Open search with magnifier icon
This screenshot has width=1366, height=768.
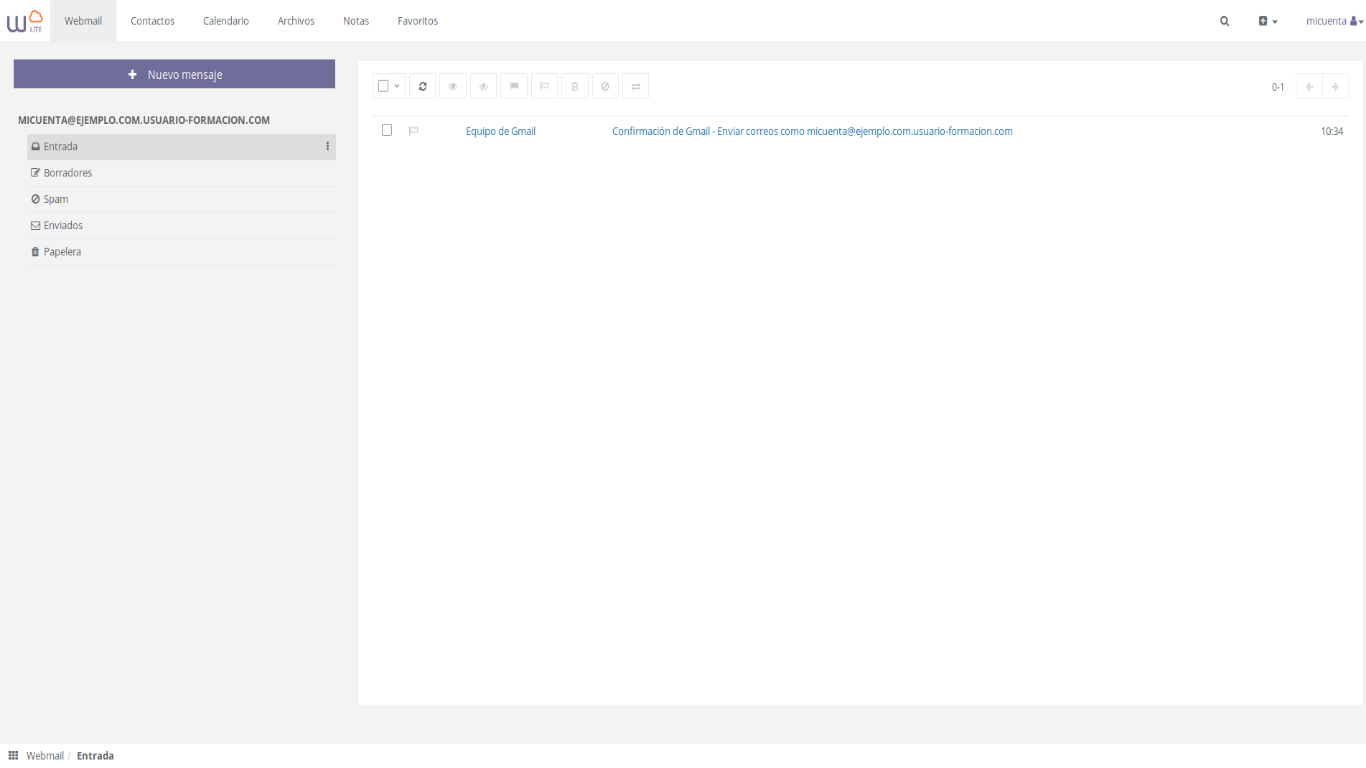pos(1224,21)
